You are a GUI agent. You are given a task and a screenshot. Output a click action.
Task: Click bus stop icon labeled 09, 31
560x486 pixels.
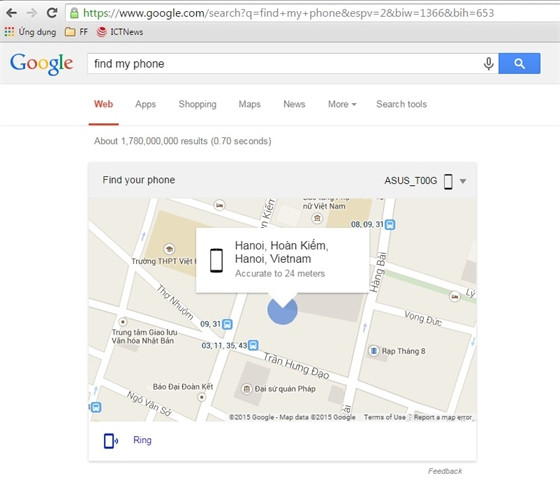[x=227, y=324]
